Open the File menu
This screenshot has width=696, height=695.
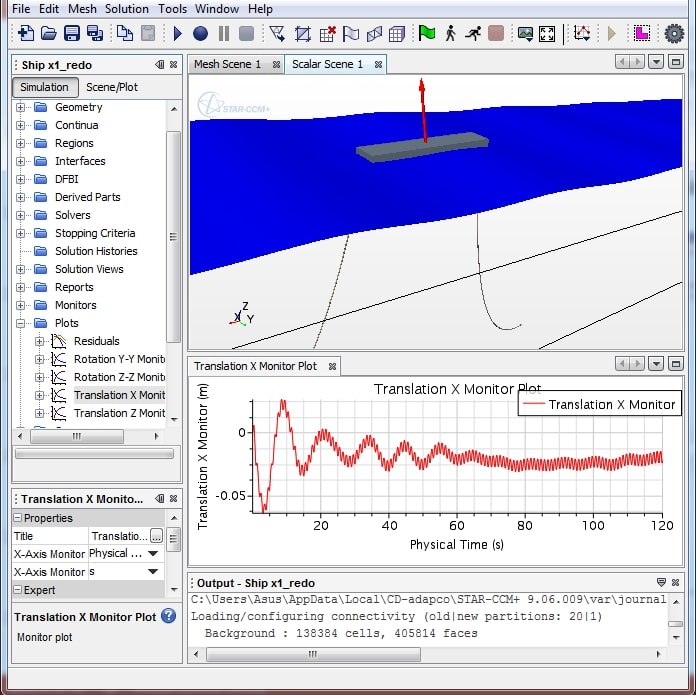[x=21, y=8]
